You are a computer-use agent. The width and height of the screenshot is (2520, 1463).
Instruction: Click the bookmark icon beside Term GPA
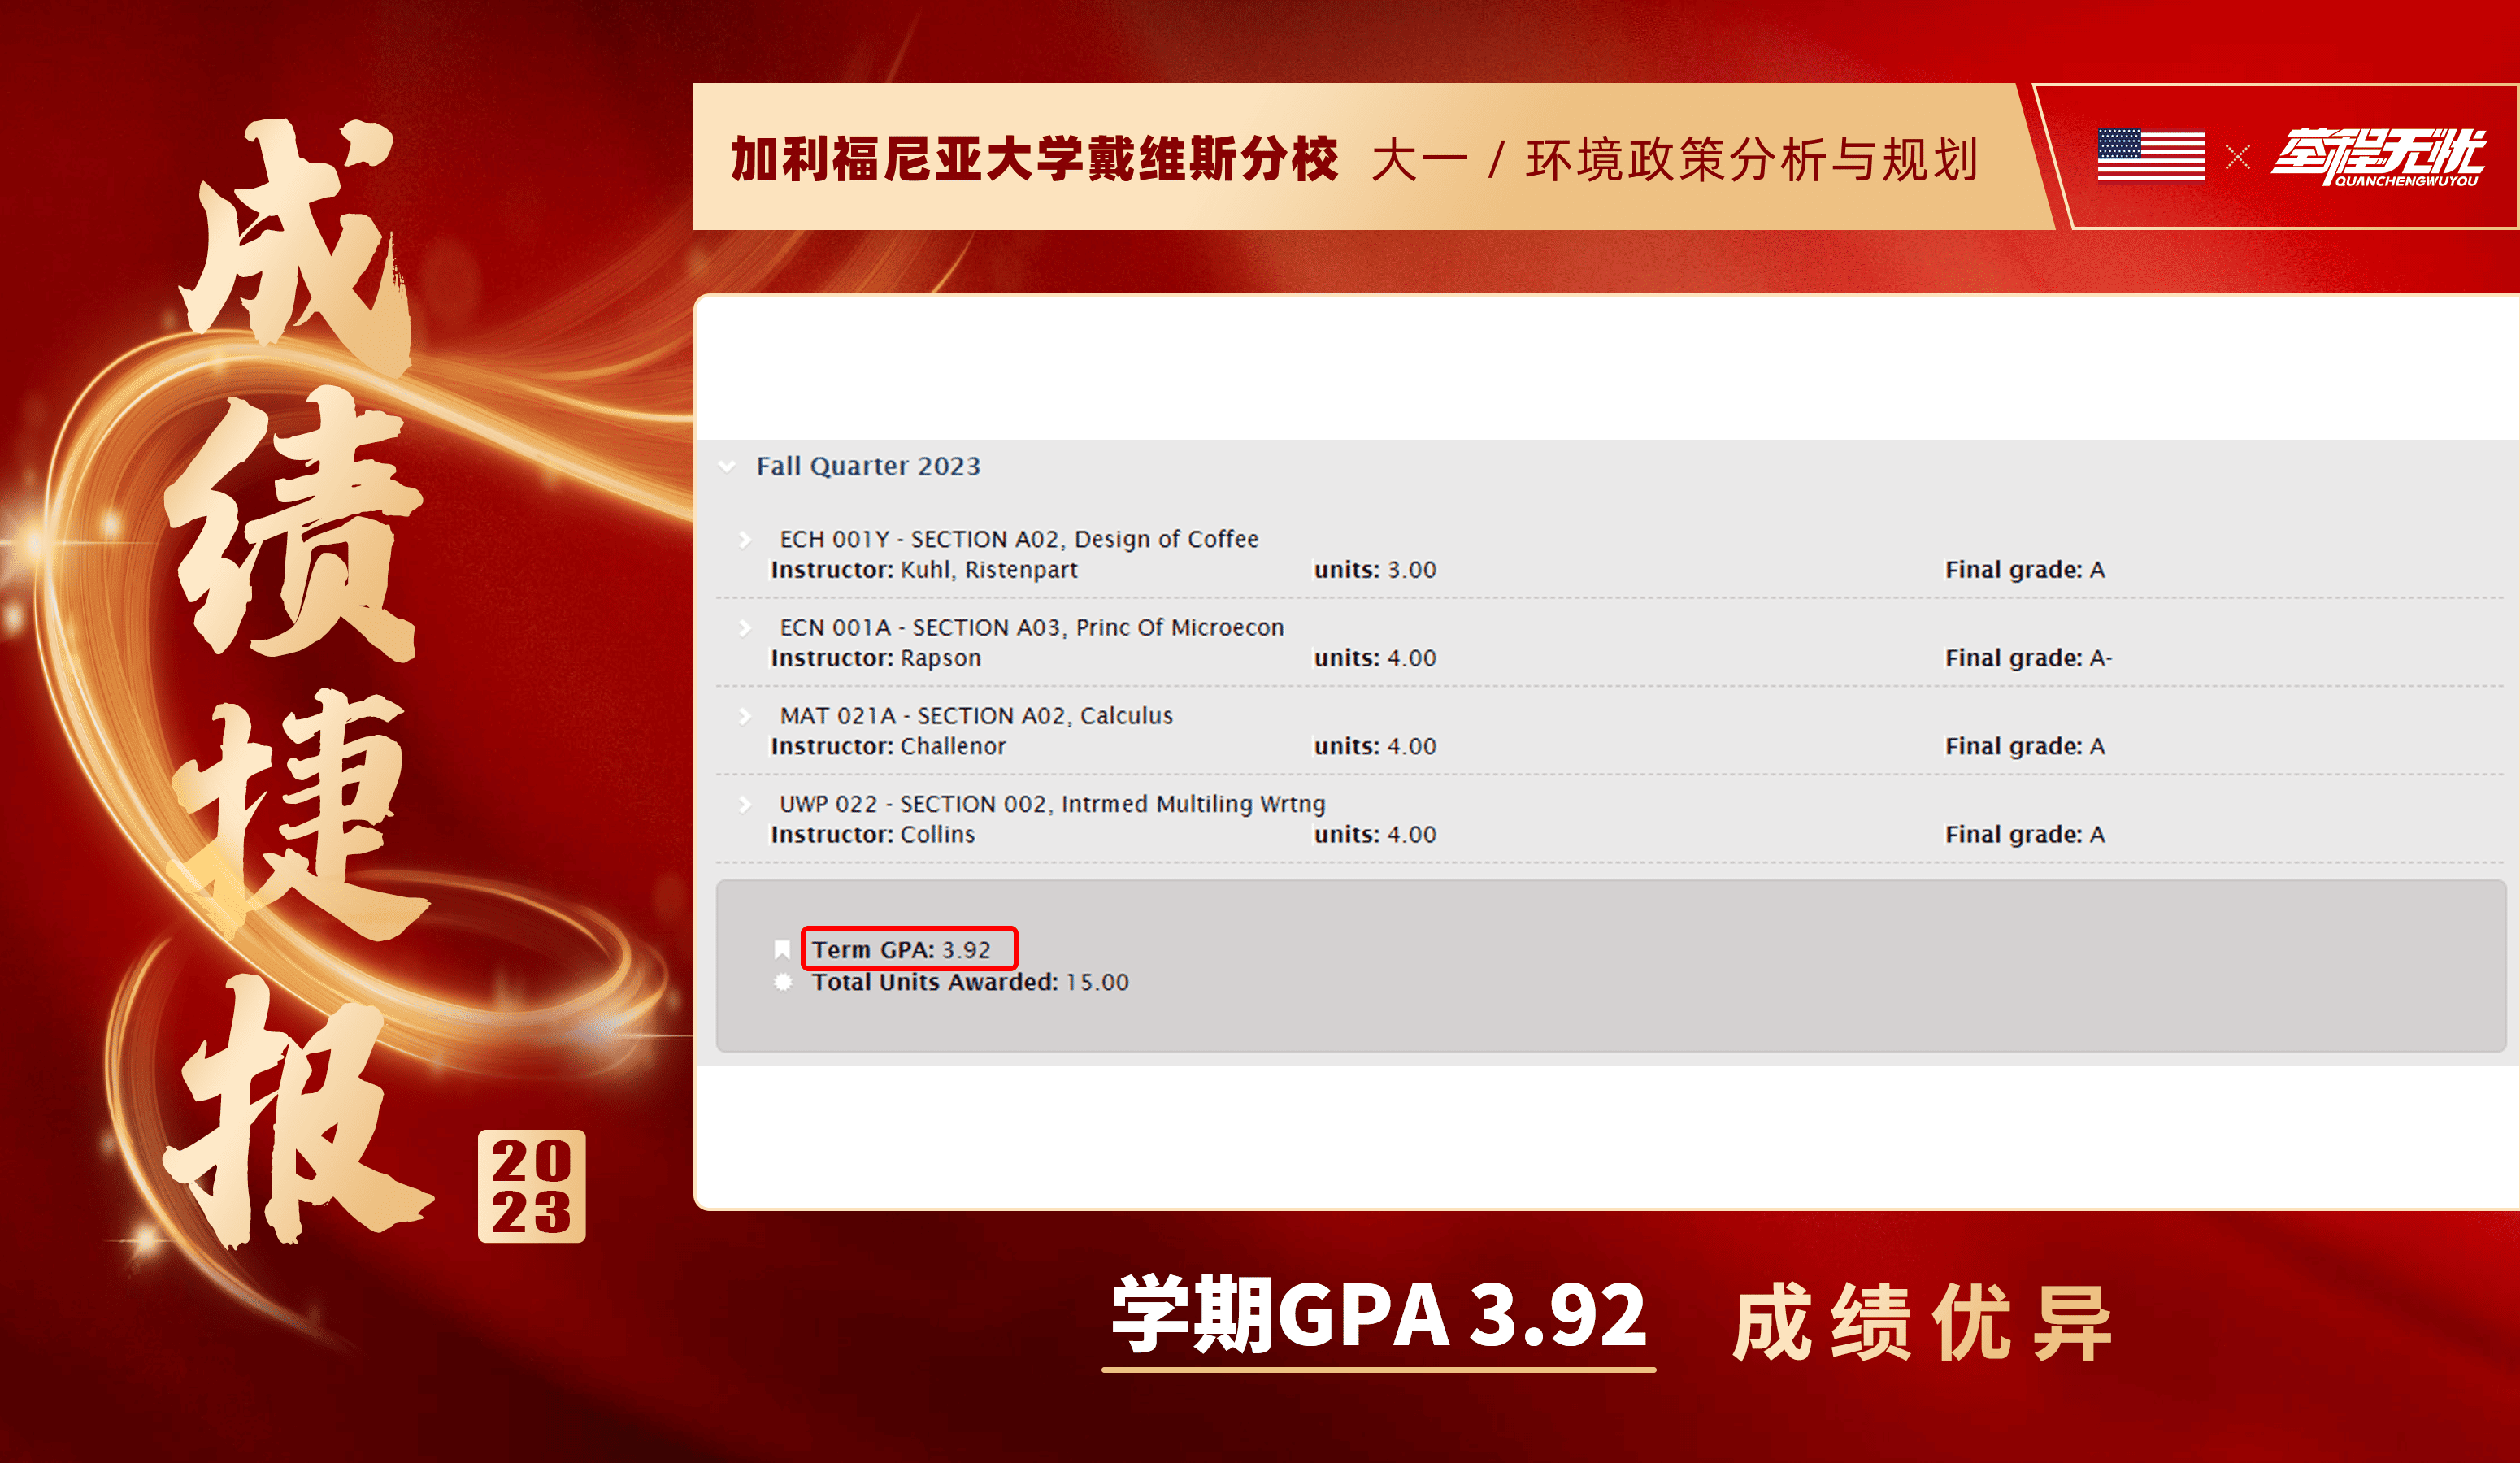[782, 949]
